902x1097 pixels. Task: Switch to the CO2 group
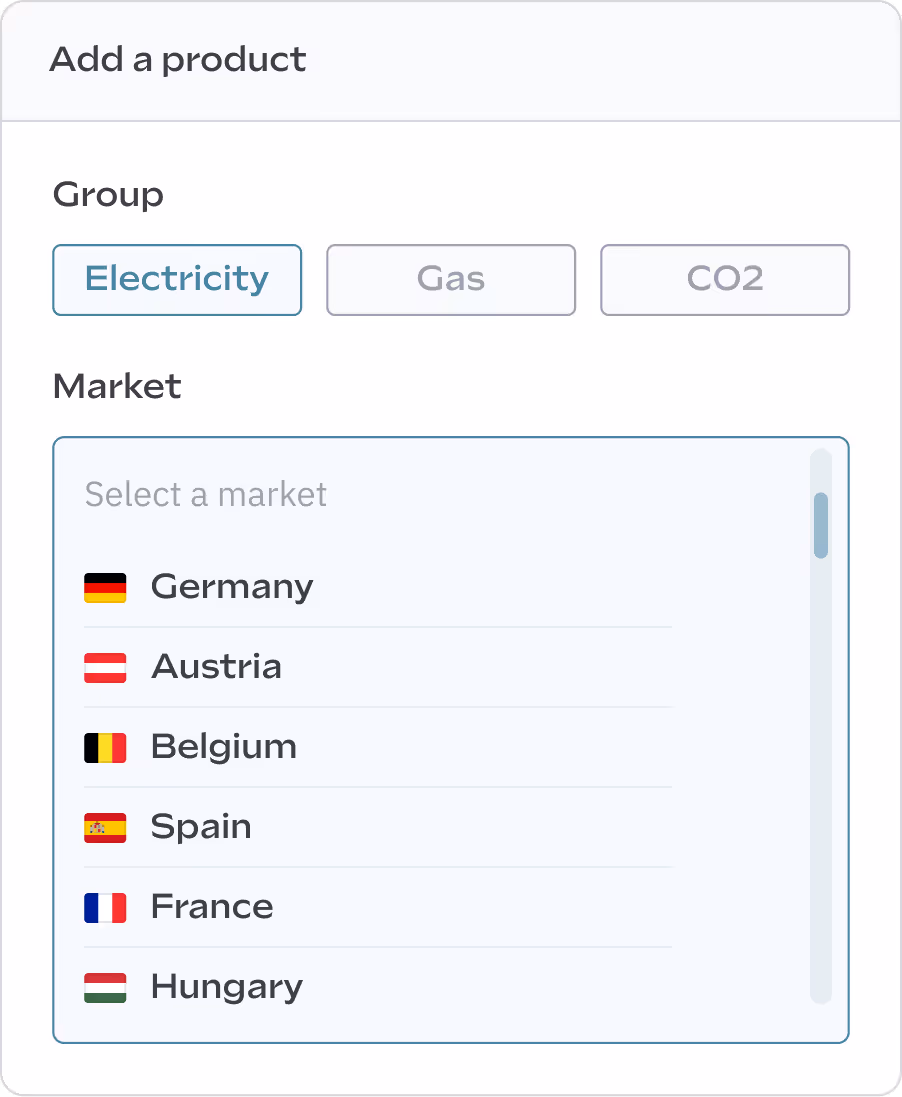coord(724,280)
